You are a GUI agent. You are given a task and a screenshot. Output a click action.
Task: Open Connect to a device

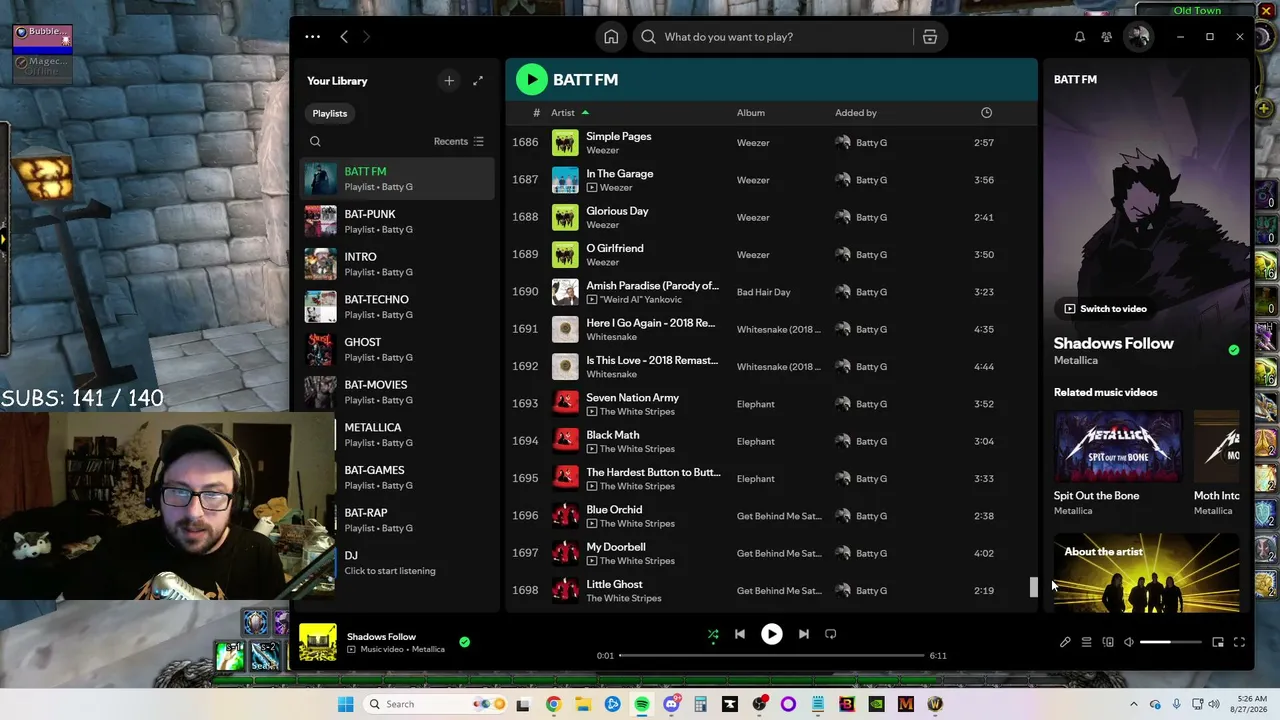(1108, 642)
